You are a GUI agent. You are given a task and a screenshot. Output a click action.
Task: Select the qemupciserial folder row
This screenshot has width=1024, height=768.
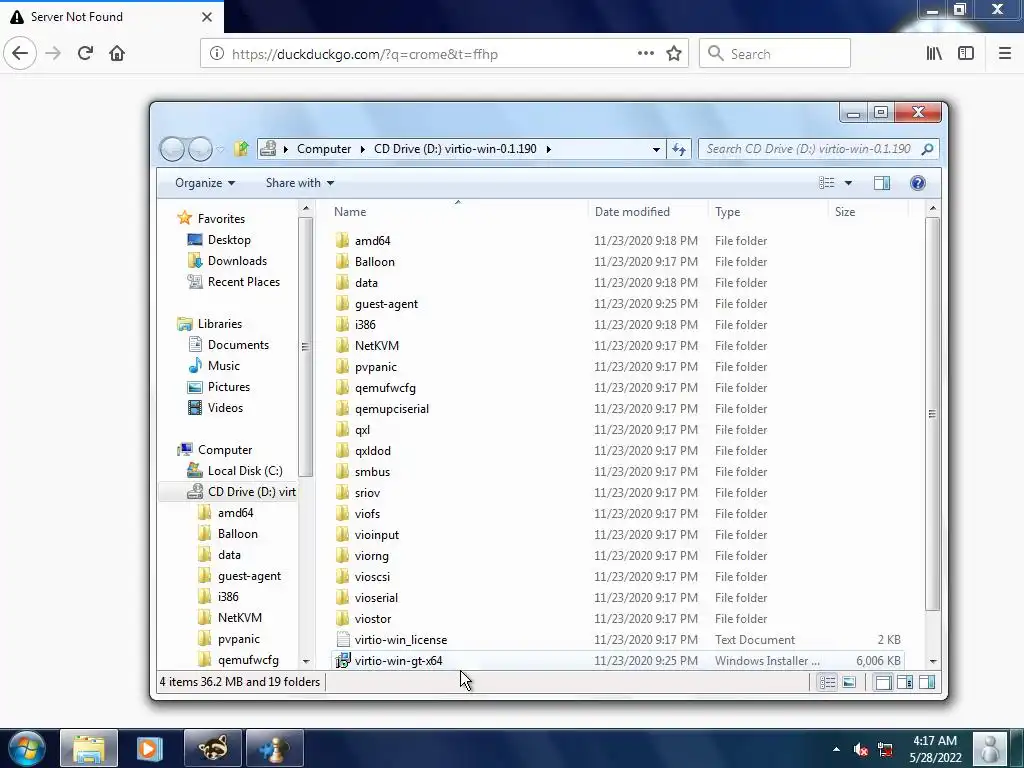tap(617, 409)
